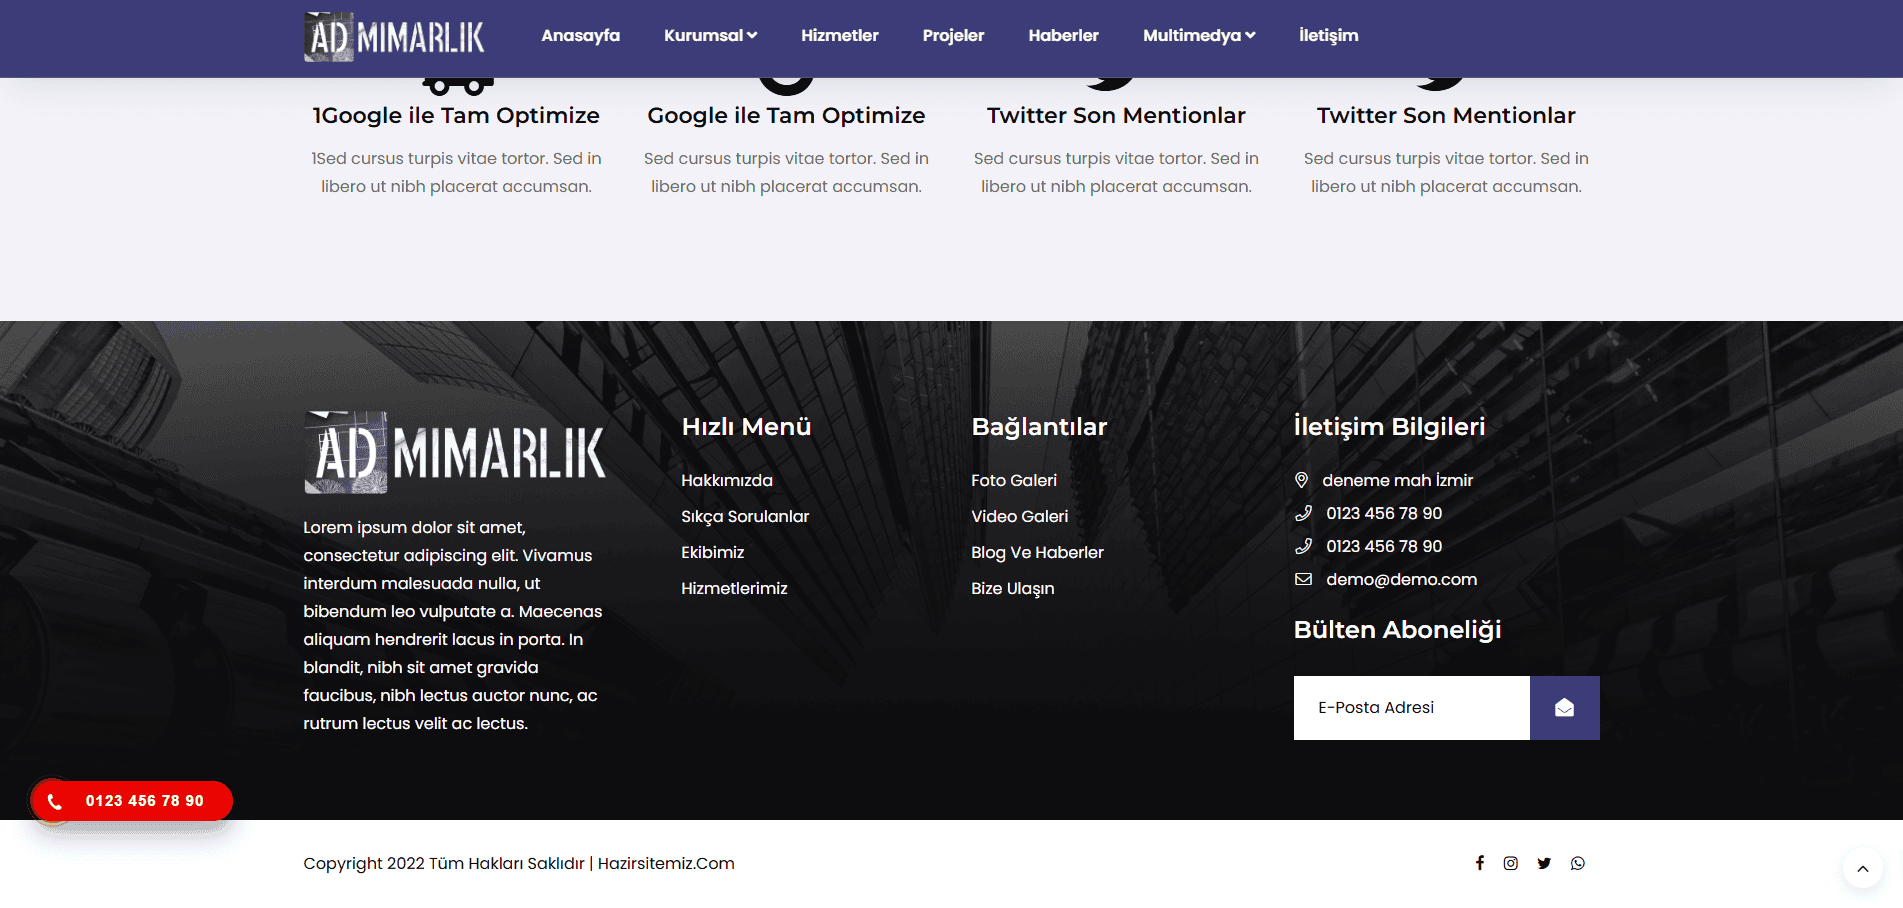Open the WhatsApp social icon in the footer
1903x908 pixels.
pyautogui.click(x=1577, y=863)
